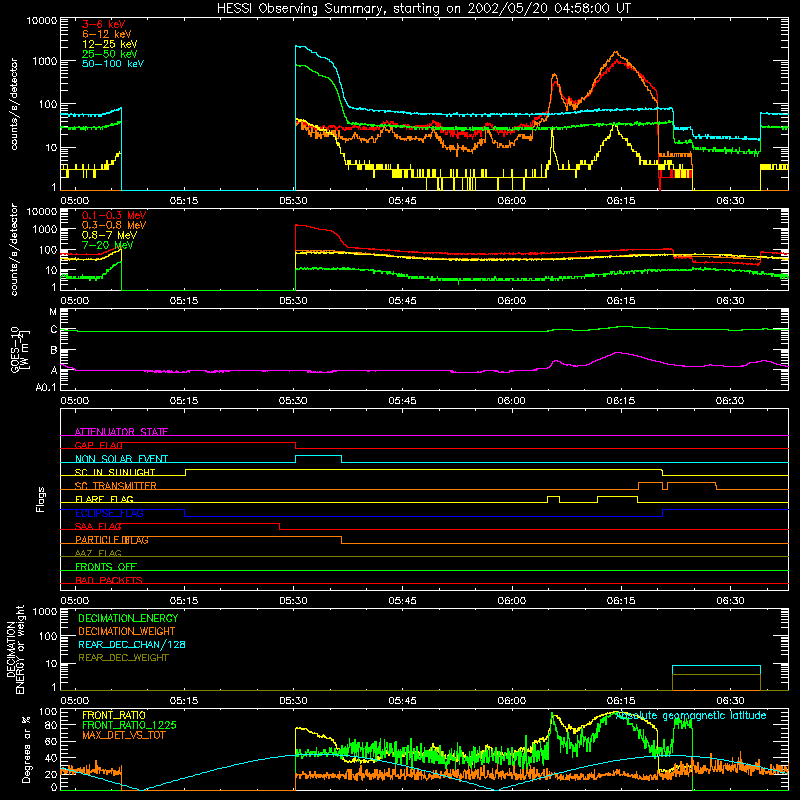Select the DECIMATION ENERGY or weight axis label
The height and width of the screenshot is (800, 800).
click(x=15, y=649)
